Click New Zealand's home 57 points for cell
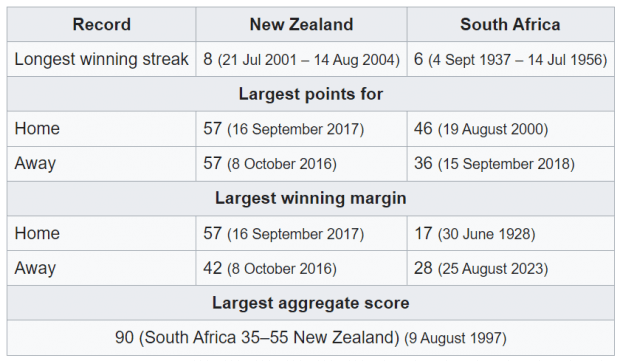This screenshot has height=361, width=620. click(301, 129)
